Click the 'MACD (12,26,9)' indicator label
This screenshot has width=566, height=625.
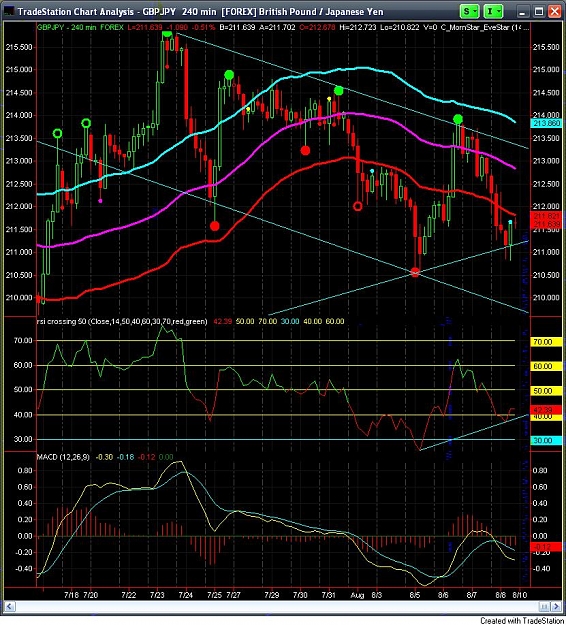tap(63, 457)
